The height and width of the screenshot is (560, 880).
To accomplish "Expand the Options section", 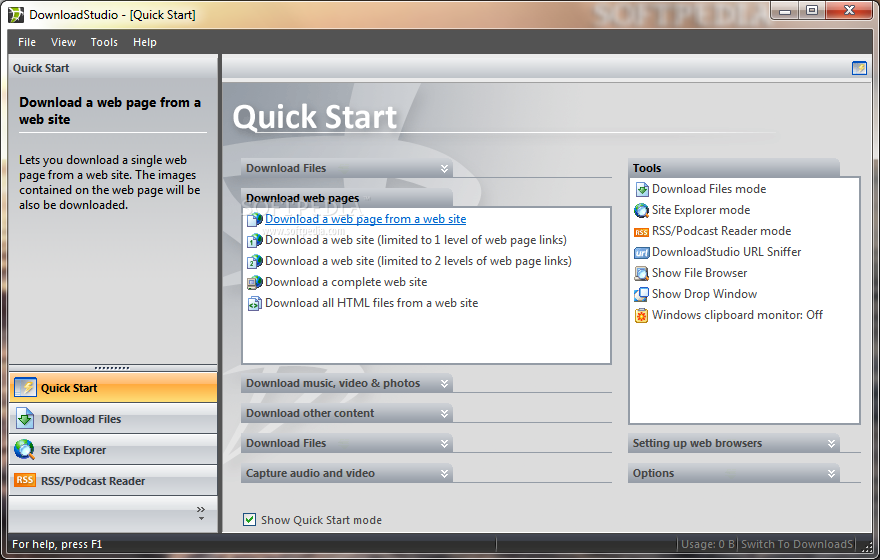I will pyautogui.click(x=734, y=473).
